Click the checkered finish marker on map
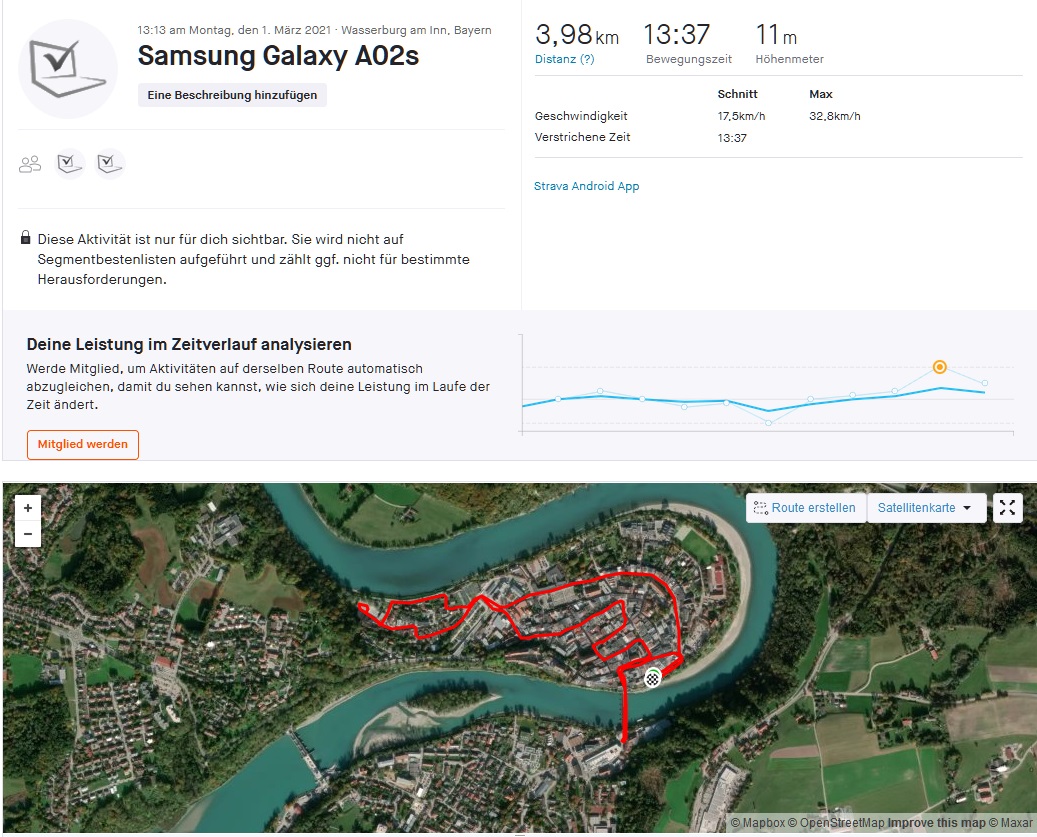The width and height of the screenshot is (1037, 837). pyautogui.click(x=653, y=678)
